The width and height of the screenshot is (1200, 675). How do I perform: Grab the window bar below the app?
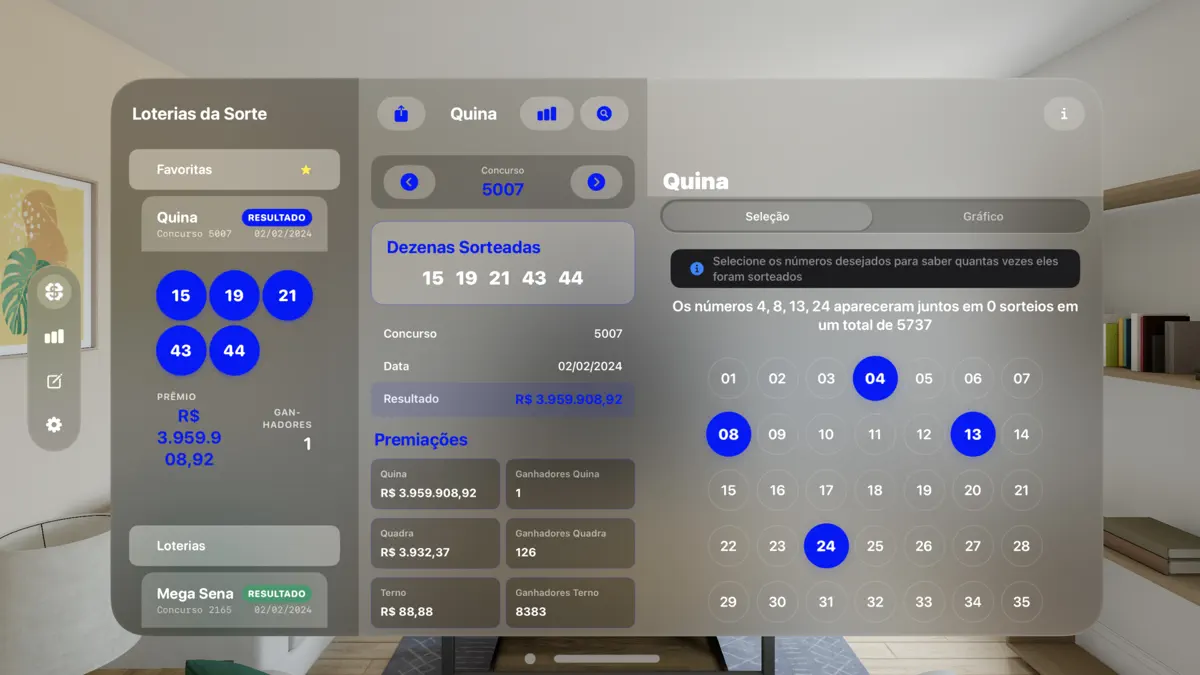pyautogui.click(x=606, y=659)
